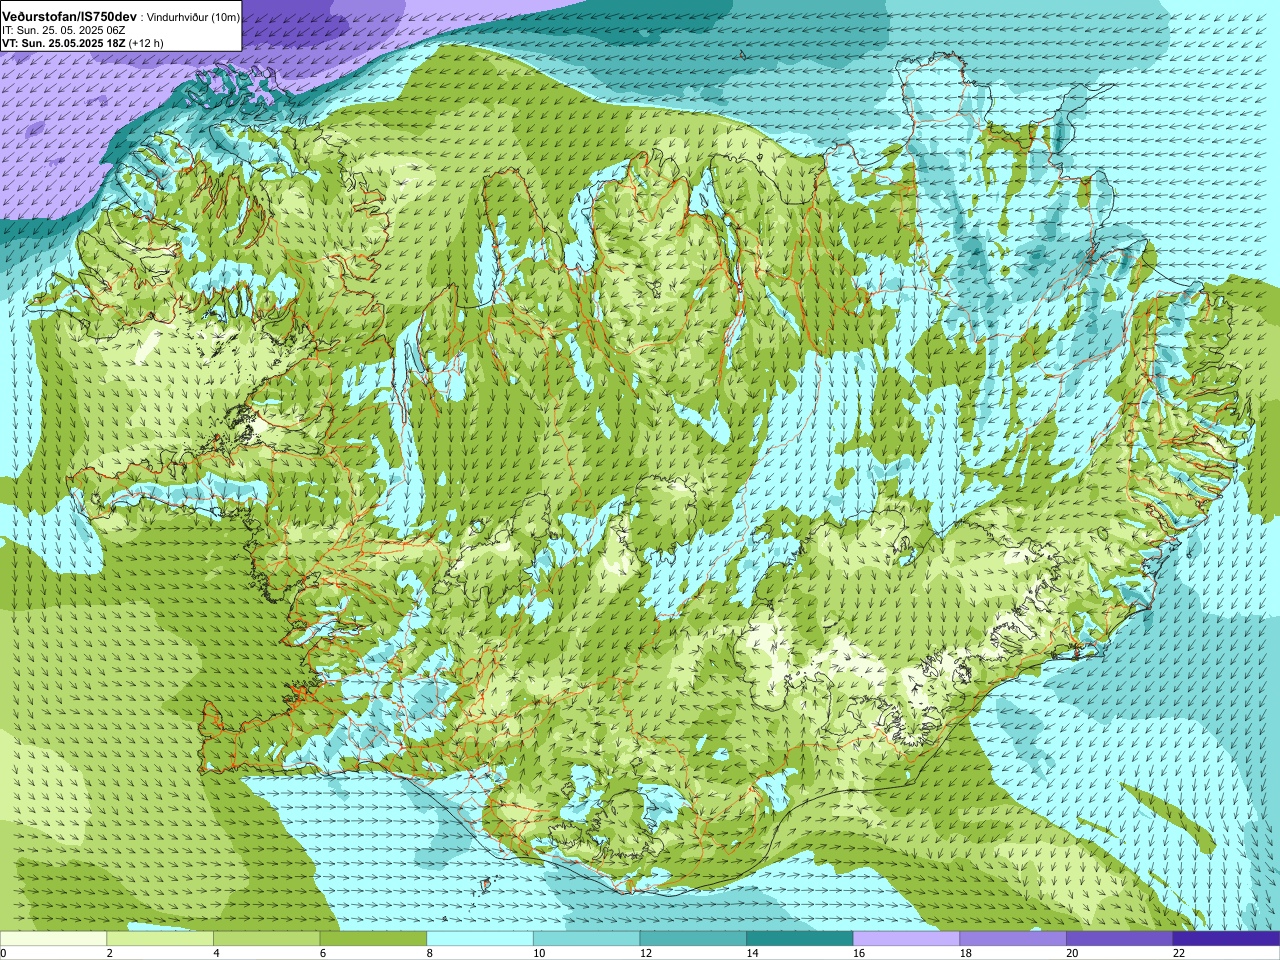This screenshot has height=960, width=1280.
Task: Select the lavender 16–18 legend swatch
Action: pos(906,939)
